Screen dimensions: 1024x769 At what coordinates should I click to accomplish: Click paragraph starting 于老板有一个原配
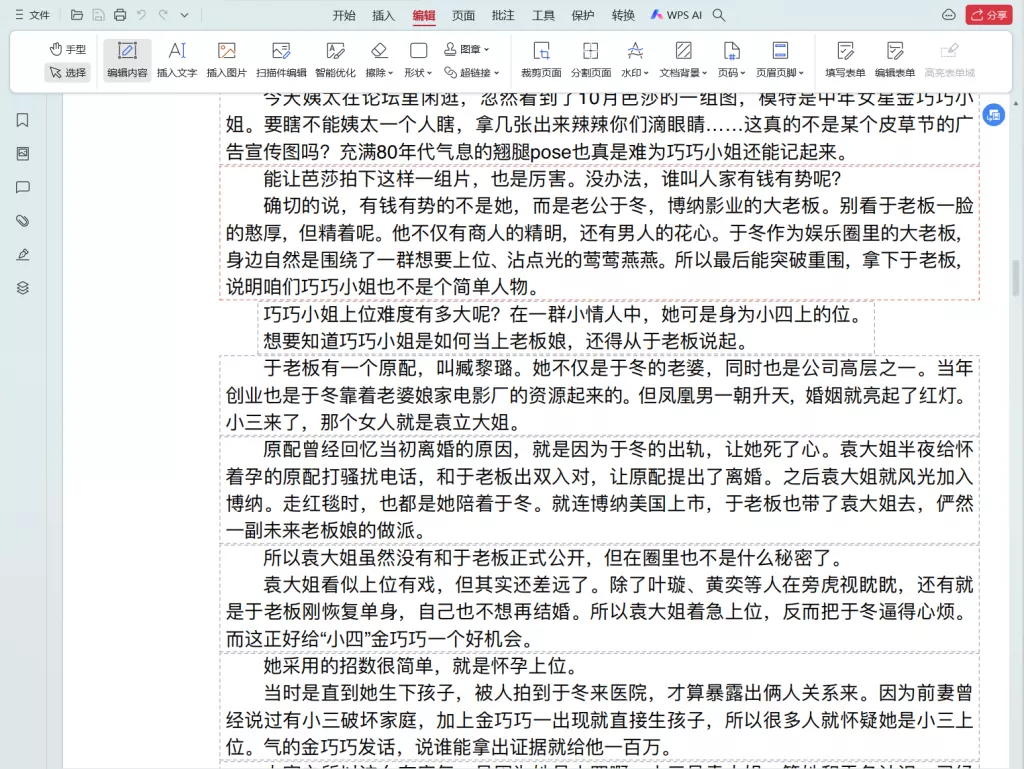click(x=600, y=395)
